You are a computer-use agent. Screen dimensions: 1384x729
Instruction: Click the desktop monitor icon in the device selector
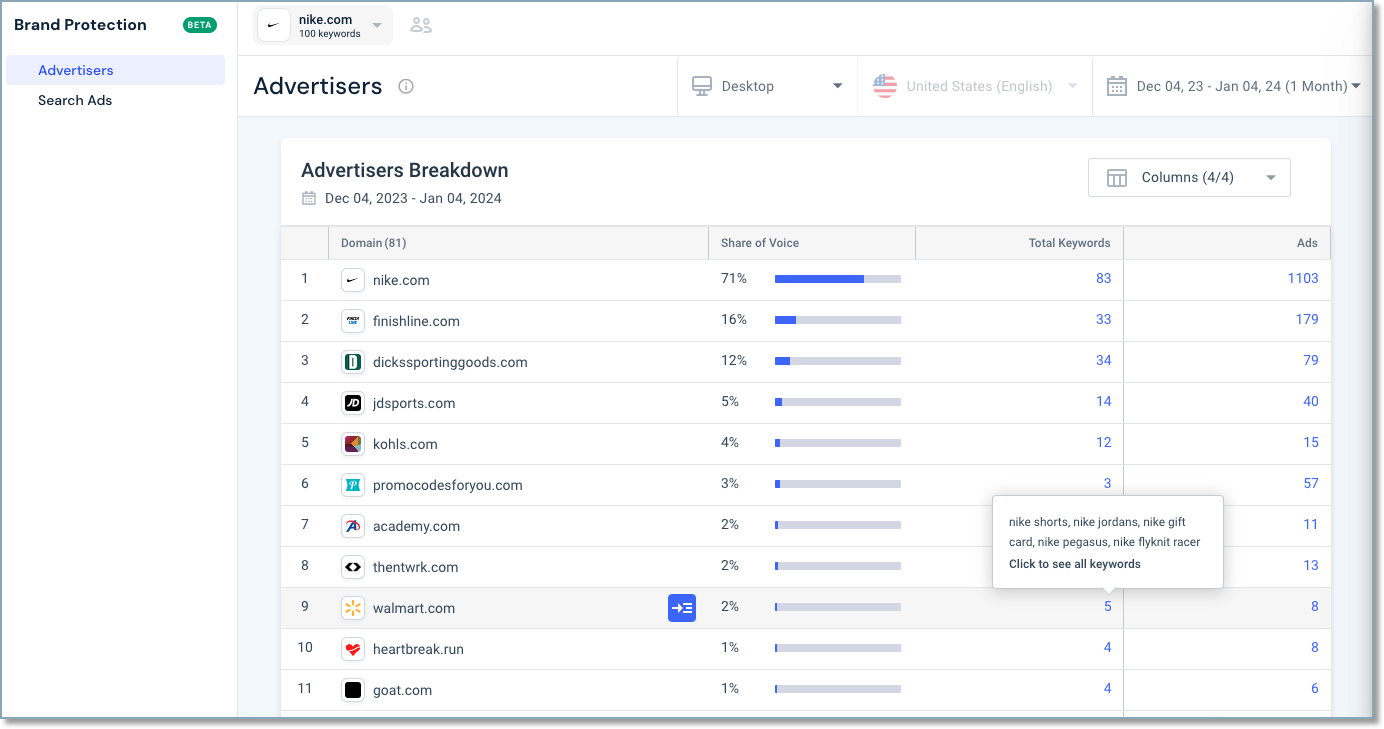click(x=702, y=86)
